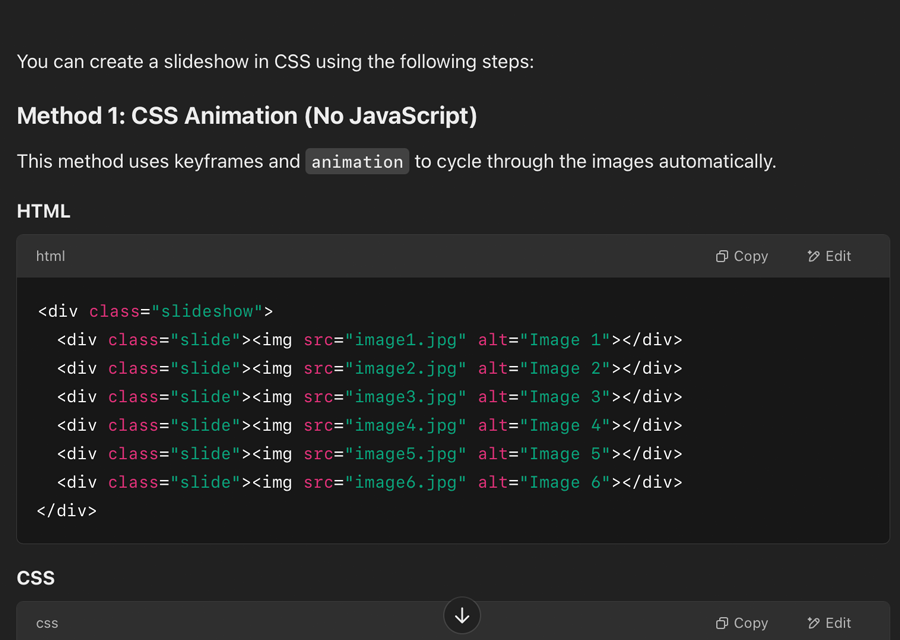Screen dimensions: 900x640
Task: Click the 'You can create a slideshow in CSS' sentence
Action: (x=276, y=61)
